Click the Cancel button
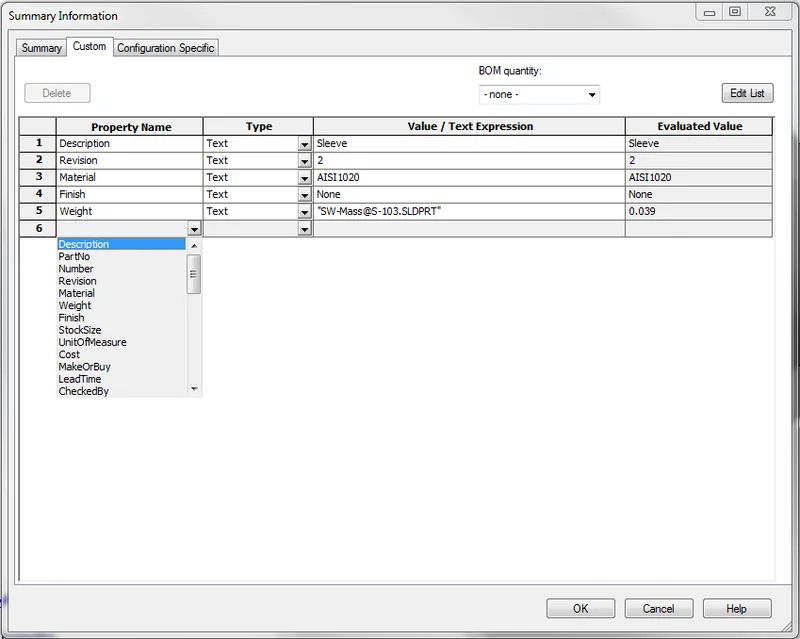800x639 pixels. click(659, 608)
